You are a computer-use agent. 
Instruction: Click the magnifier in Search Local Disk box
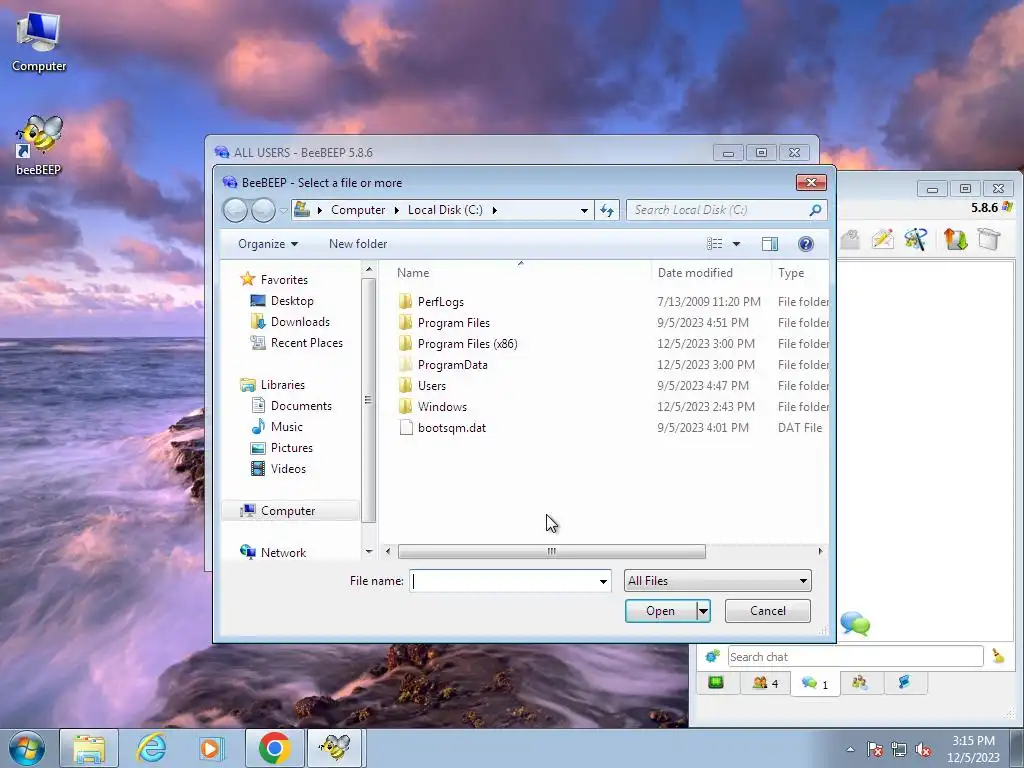[815, 210]
